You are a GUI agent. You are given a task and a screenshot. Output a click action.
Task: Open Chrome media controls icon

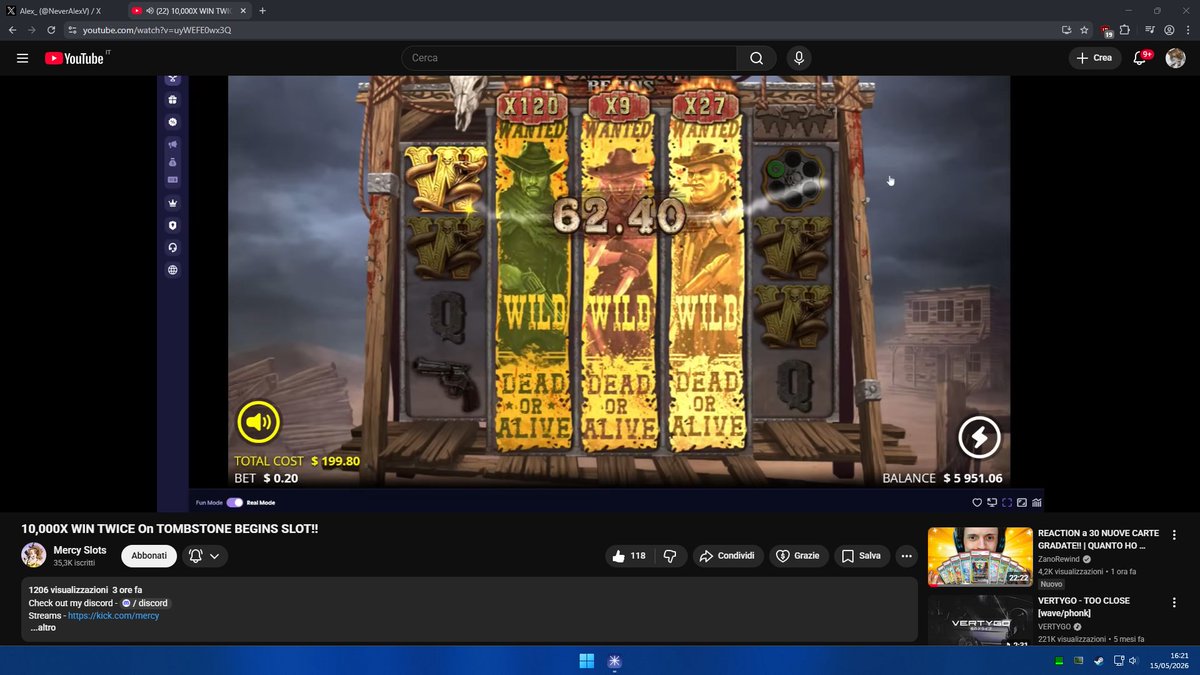pos(1150,30)
